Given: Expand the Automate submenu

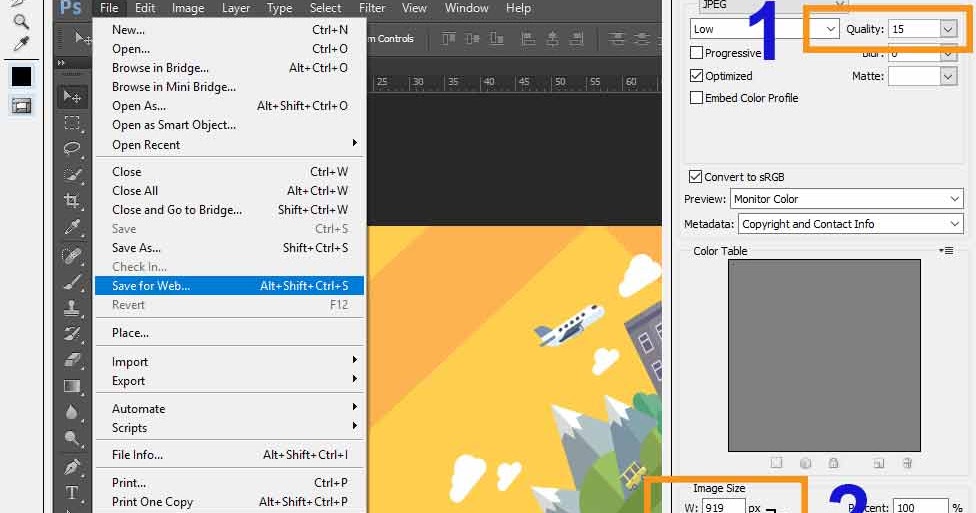Looking at the screenshot, I should pyautogui.click(x=229, y=408).
